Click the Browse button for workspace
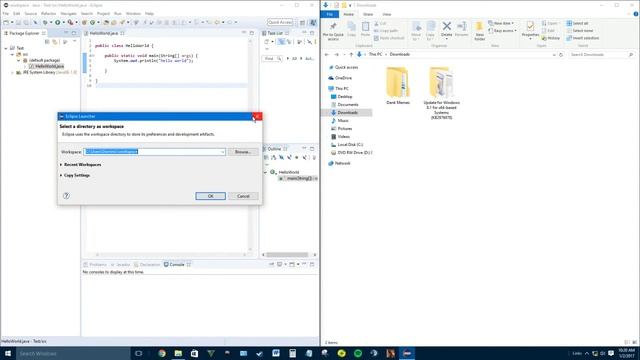This screenshot has height=360, width=640. pyautogui.click(x=243, y=152)
